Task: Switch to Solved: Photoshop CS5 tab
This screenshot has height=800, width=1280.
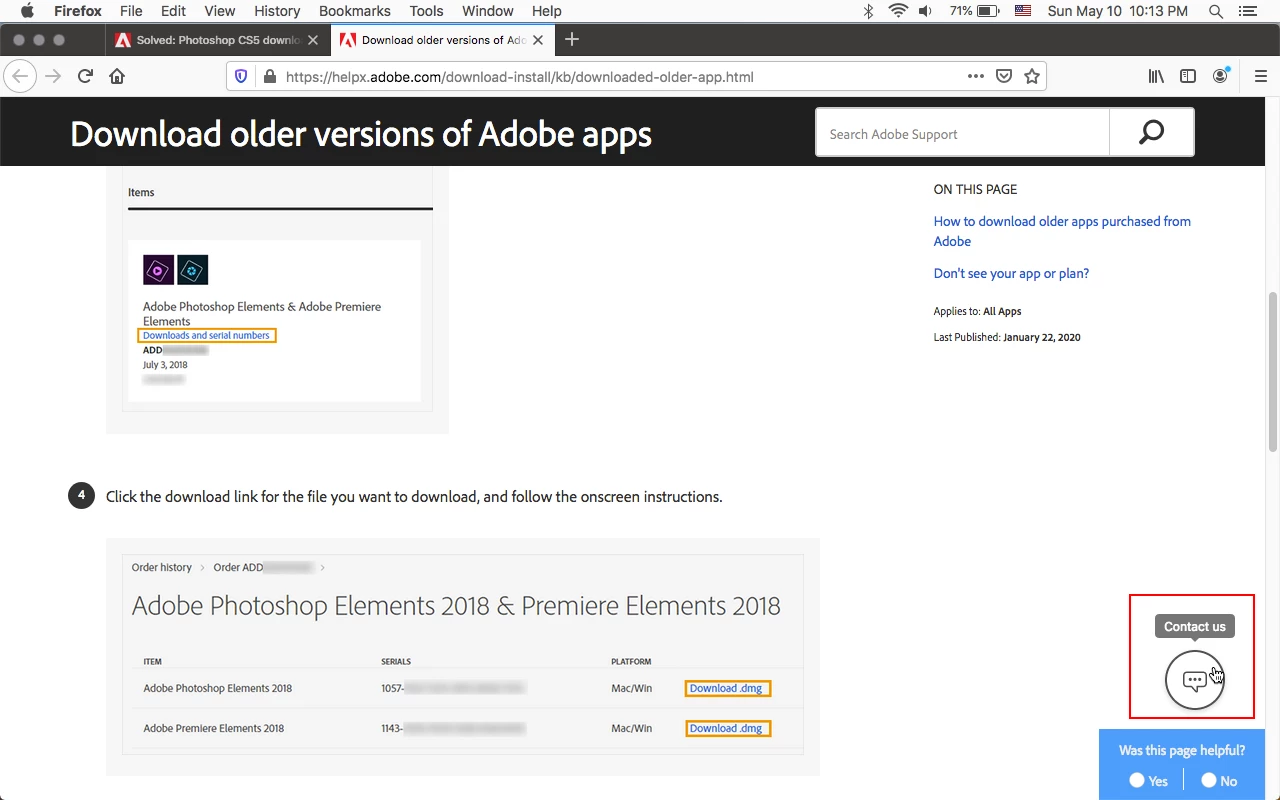Action: tap(217, 40)
